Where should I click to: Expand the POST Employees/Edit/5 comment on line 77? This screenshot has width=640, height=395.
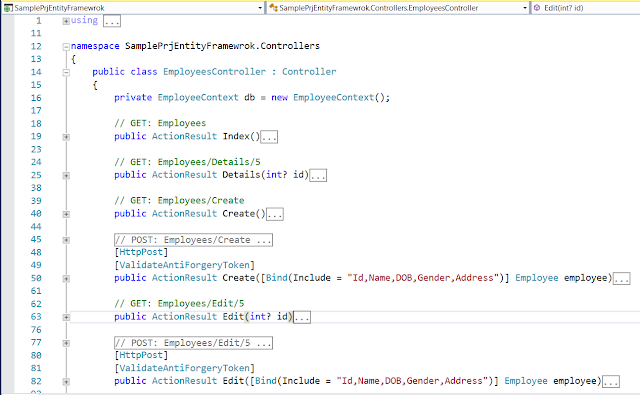pos(66,343)
